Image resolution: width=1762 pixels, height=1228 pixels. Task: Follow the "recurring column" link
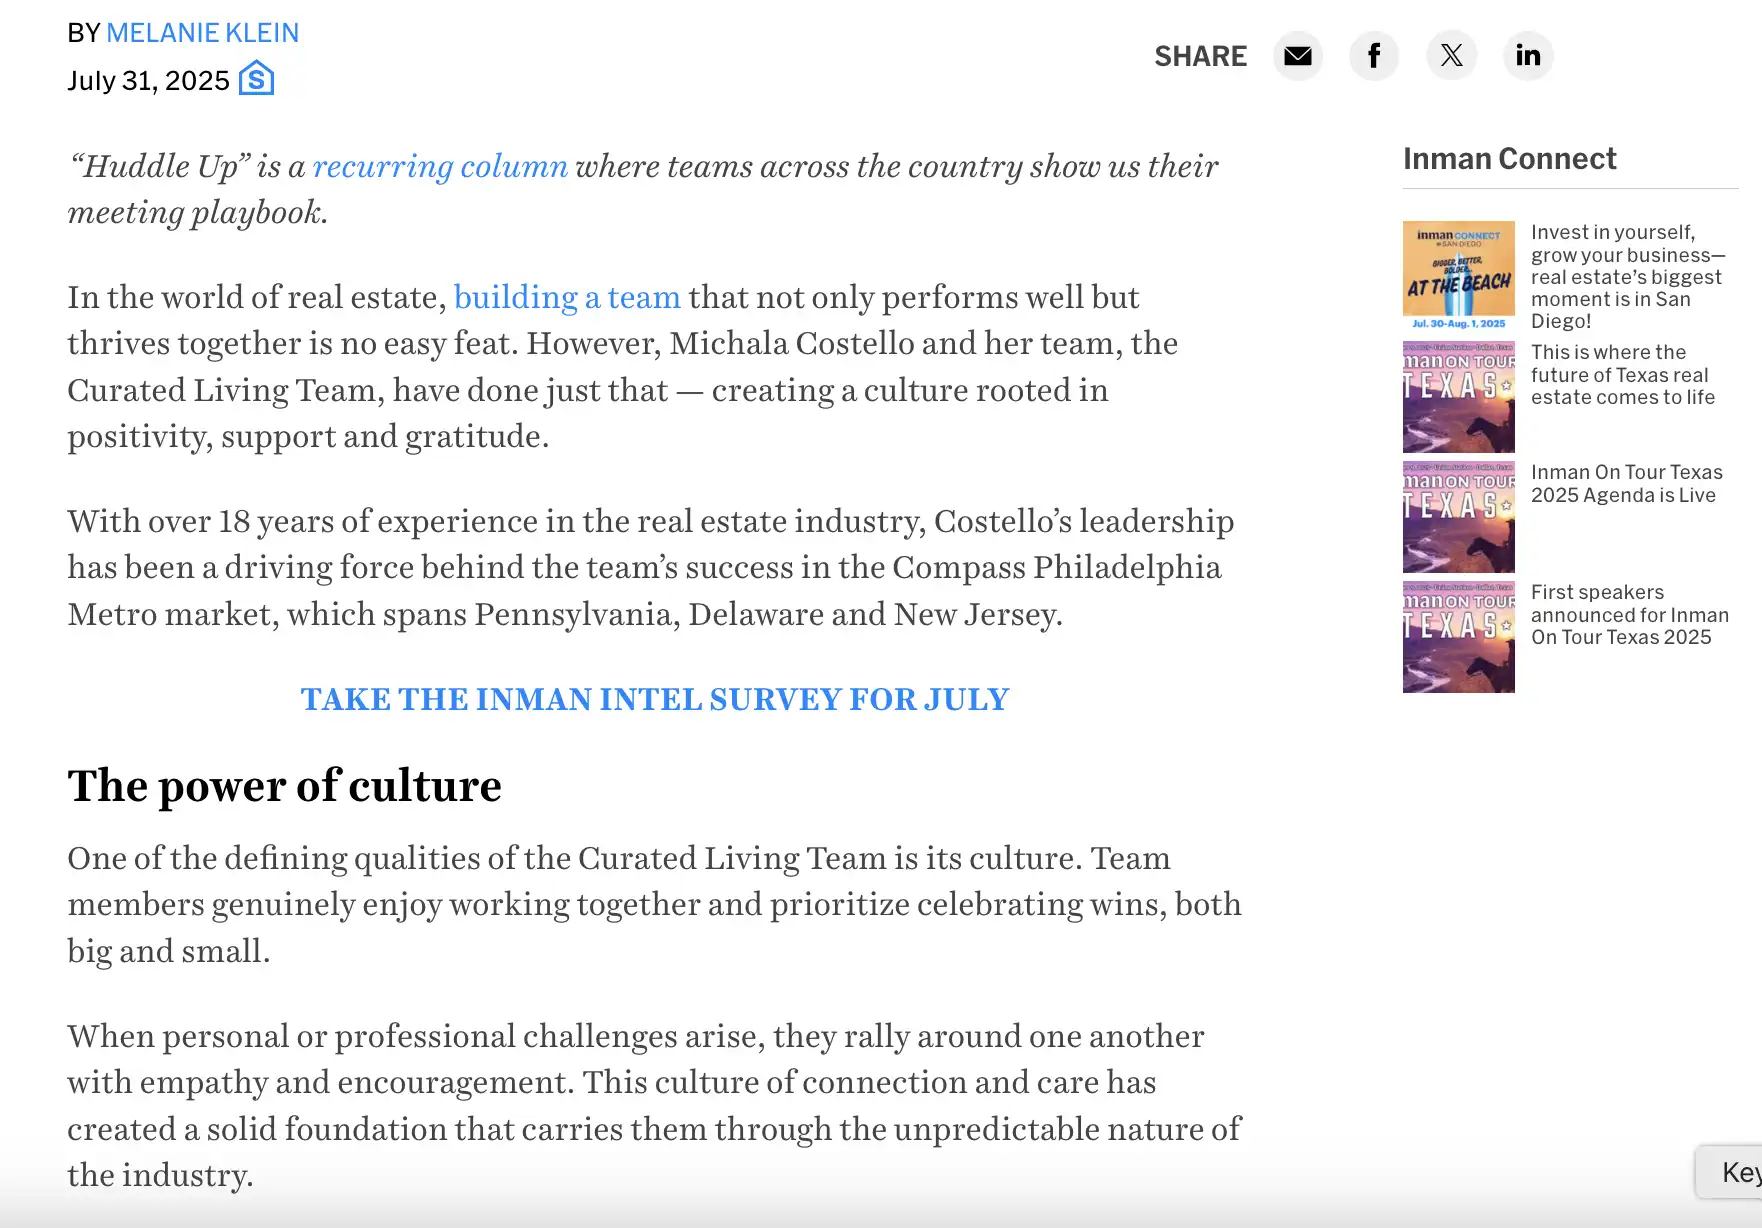point(440,166)
